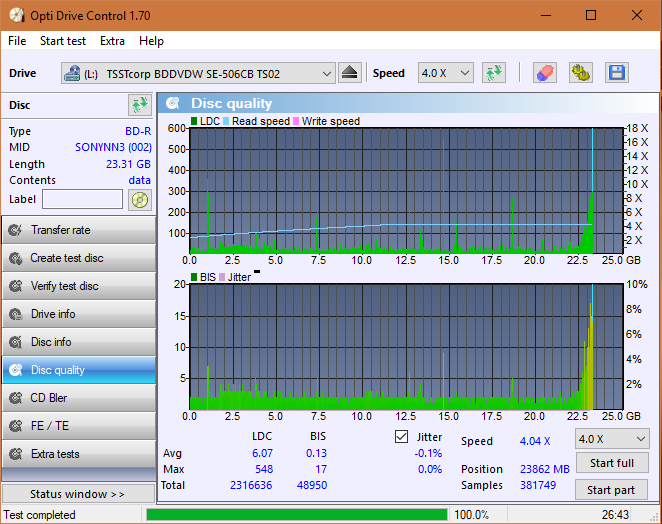Click the refresh speed icon beside Speed dropdown
The height and width of the screenshot is (524, 662).
pyautogui.click(x=494, y=73)
